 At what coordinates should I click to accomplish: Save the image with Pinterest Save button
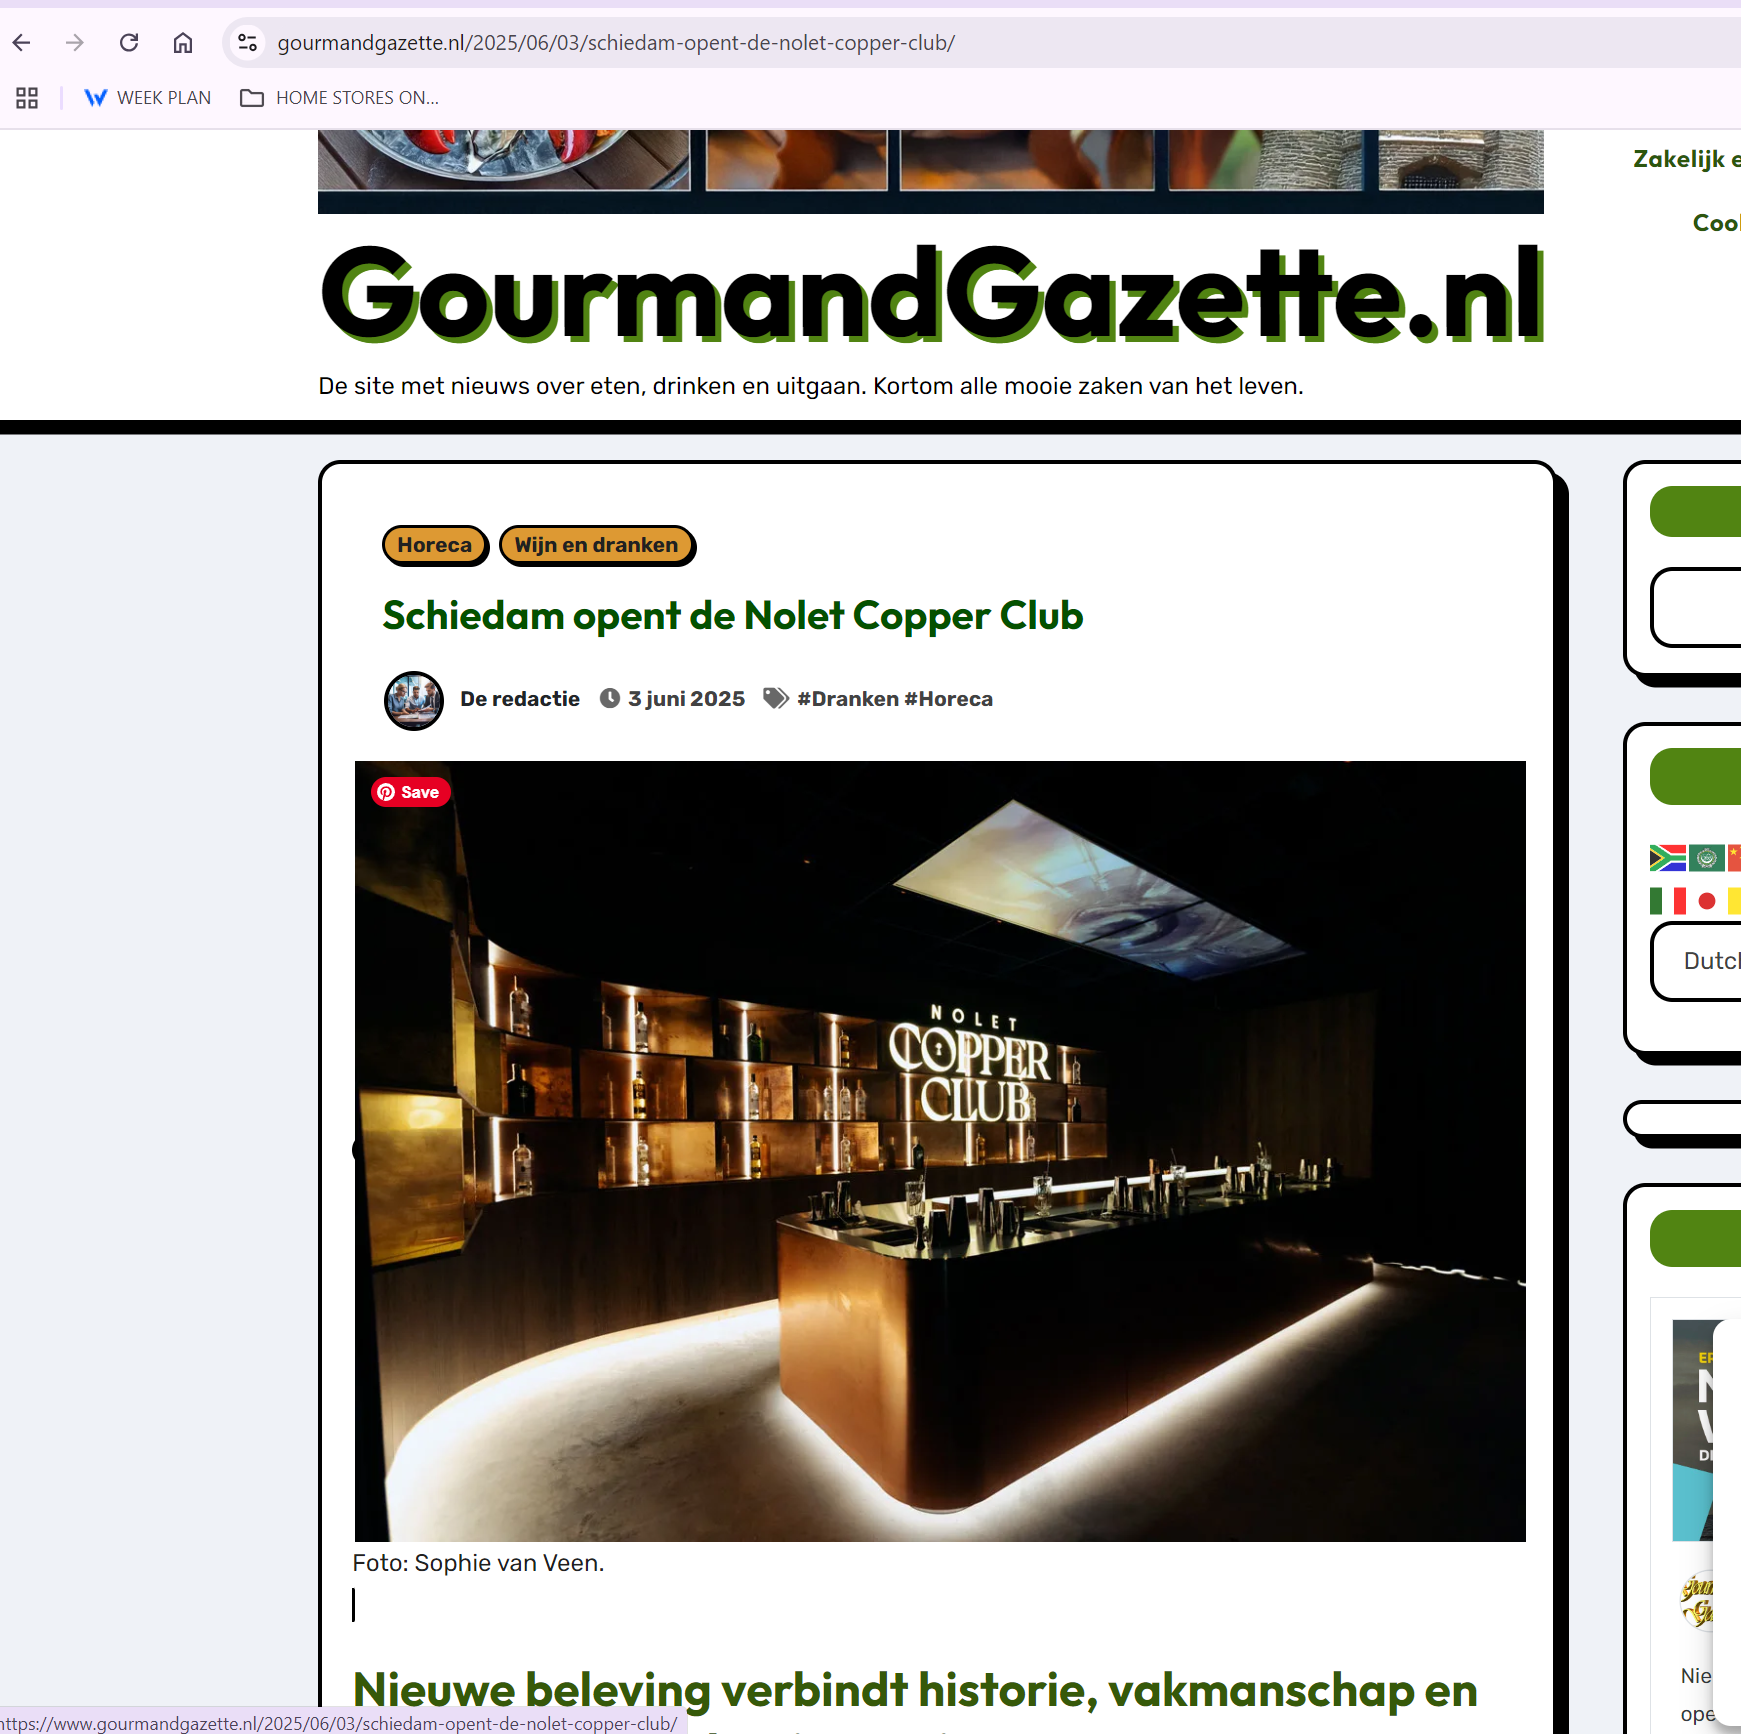[x=411, y=792]
